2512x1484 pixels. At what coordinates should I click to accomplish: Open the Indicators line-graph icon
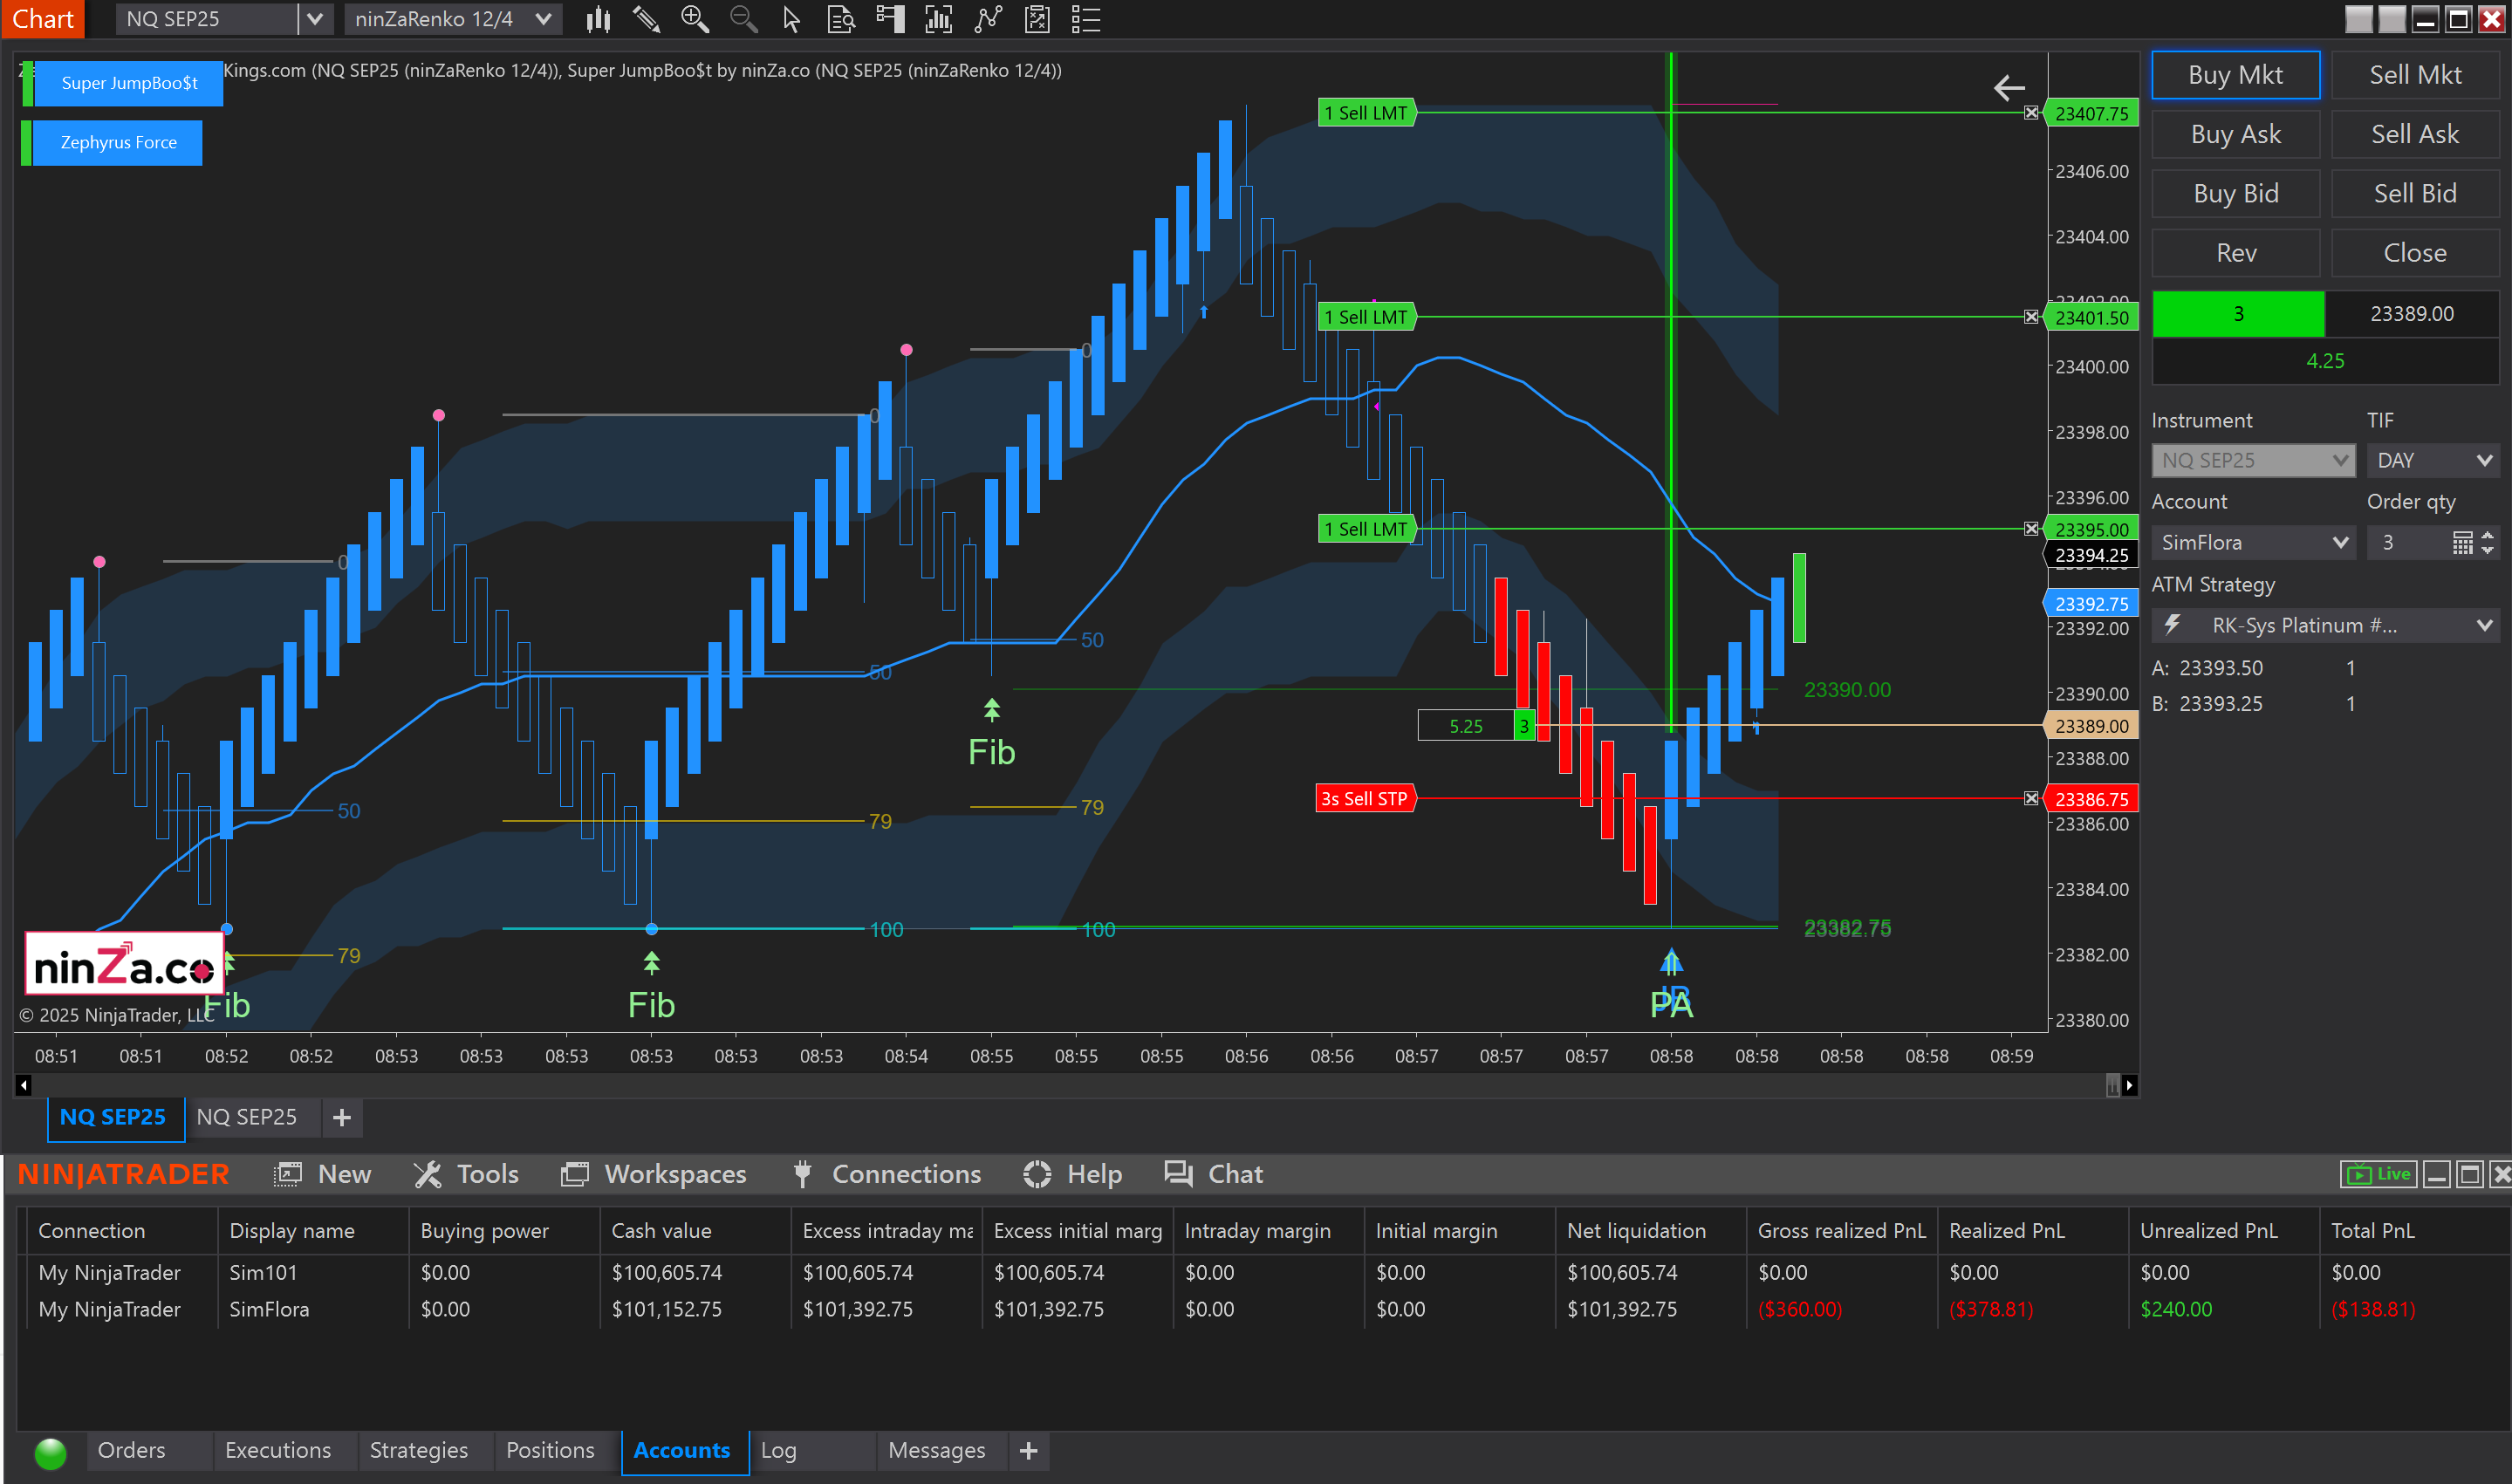[x=988, y=19]
